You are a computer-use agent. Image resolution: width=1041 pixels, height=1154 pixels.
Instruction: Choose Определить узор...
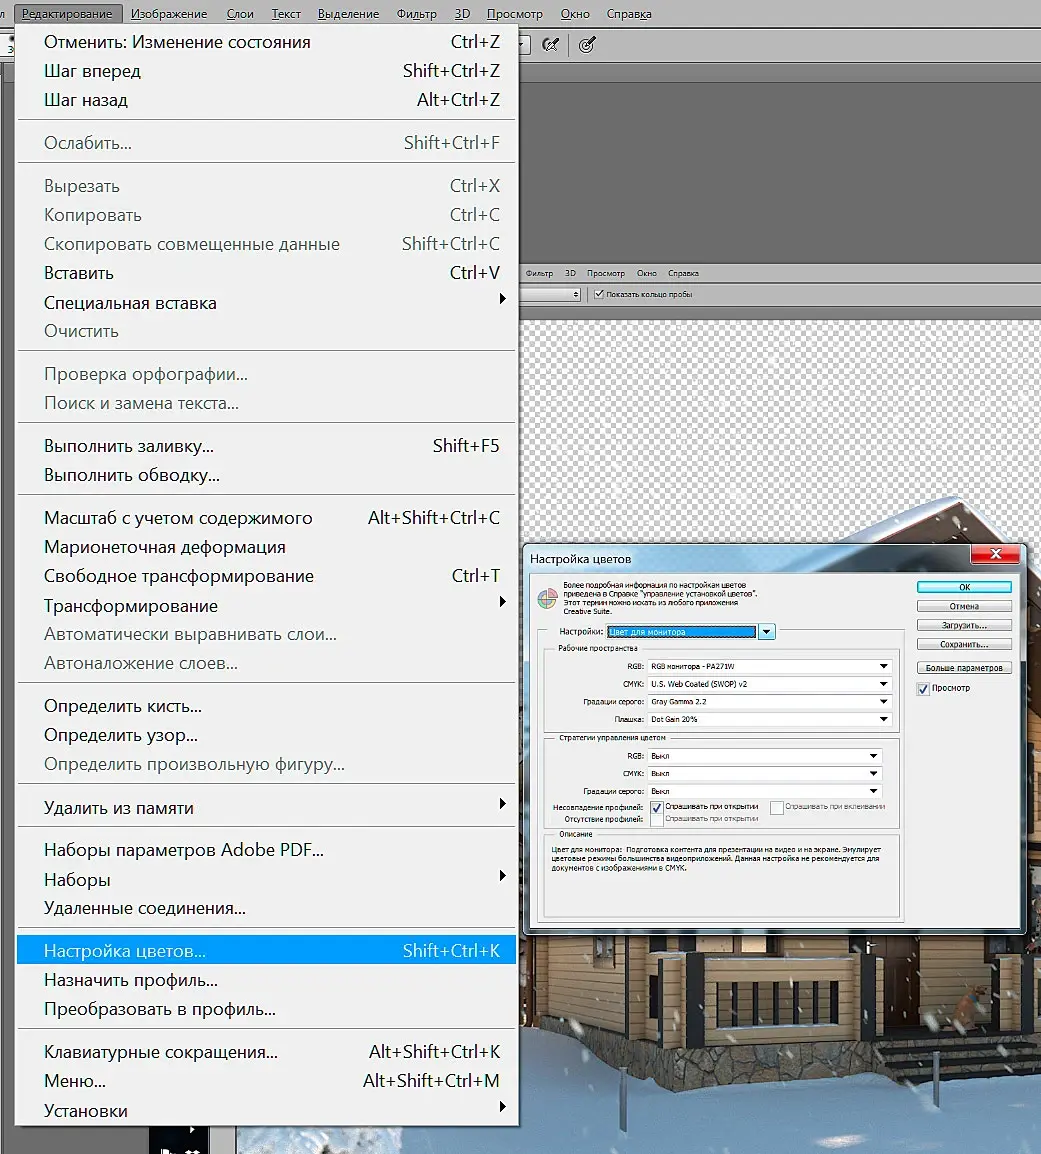pos(267,734)
